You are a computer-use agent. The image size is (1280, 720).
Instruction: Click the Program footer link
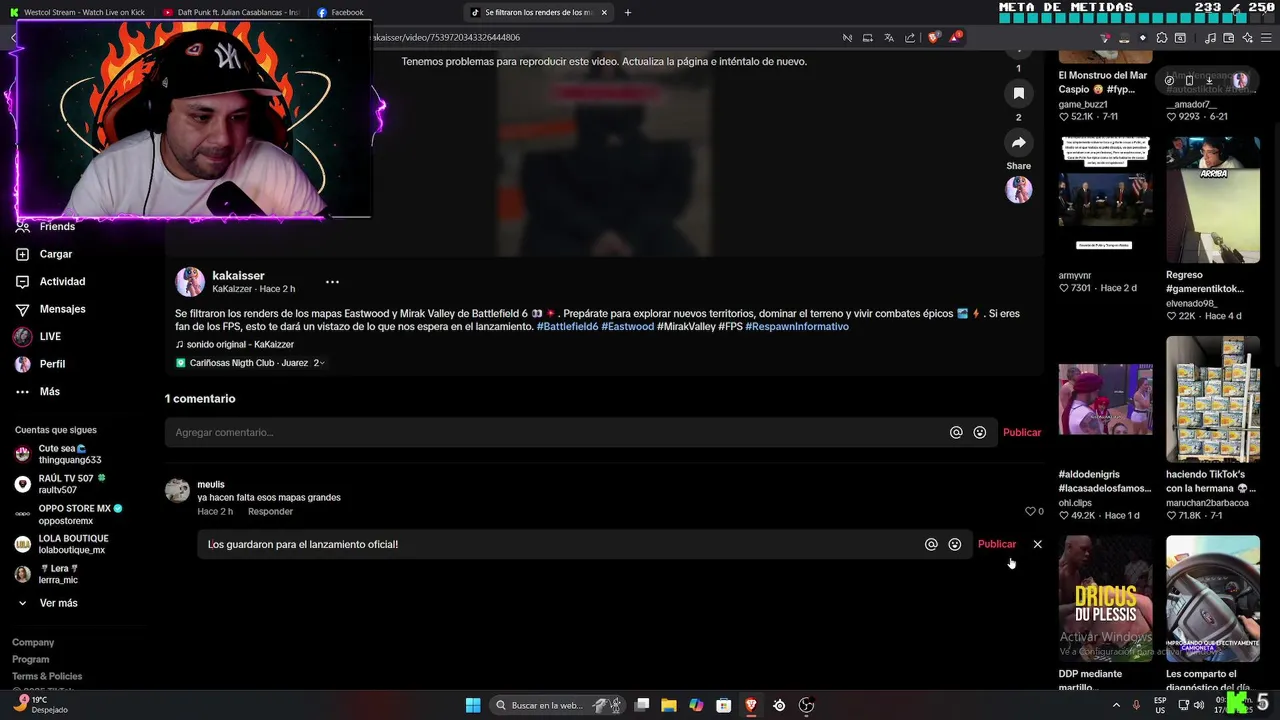pyautogui.click(x=30, y=660)
